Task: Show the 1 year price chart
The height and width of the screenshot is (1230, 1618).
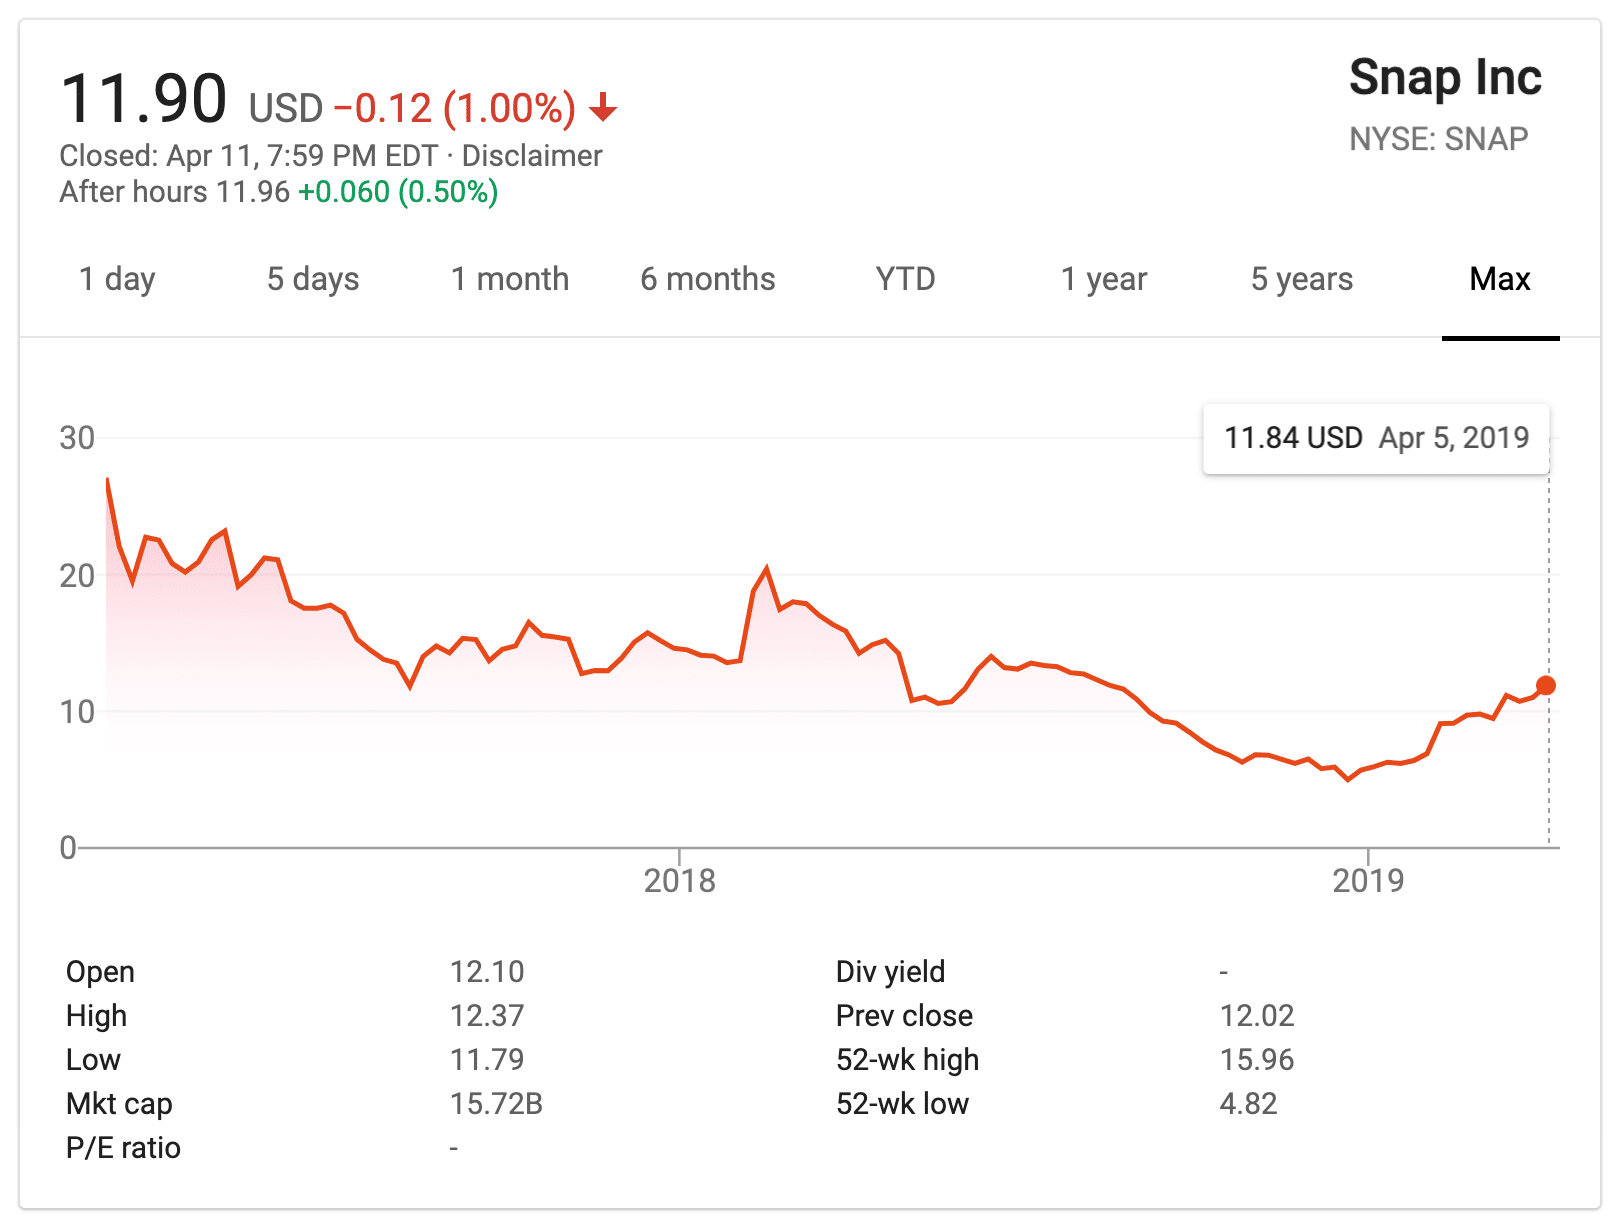Action: click(1103, 279)
